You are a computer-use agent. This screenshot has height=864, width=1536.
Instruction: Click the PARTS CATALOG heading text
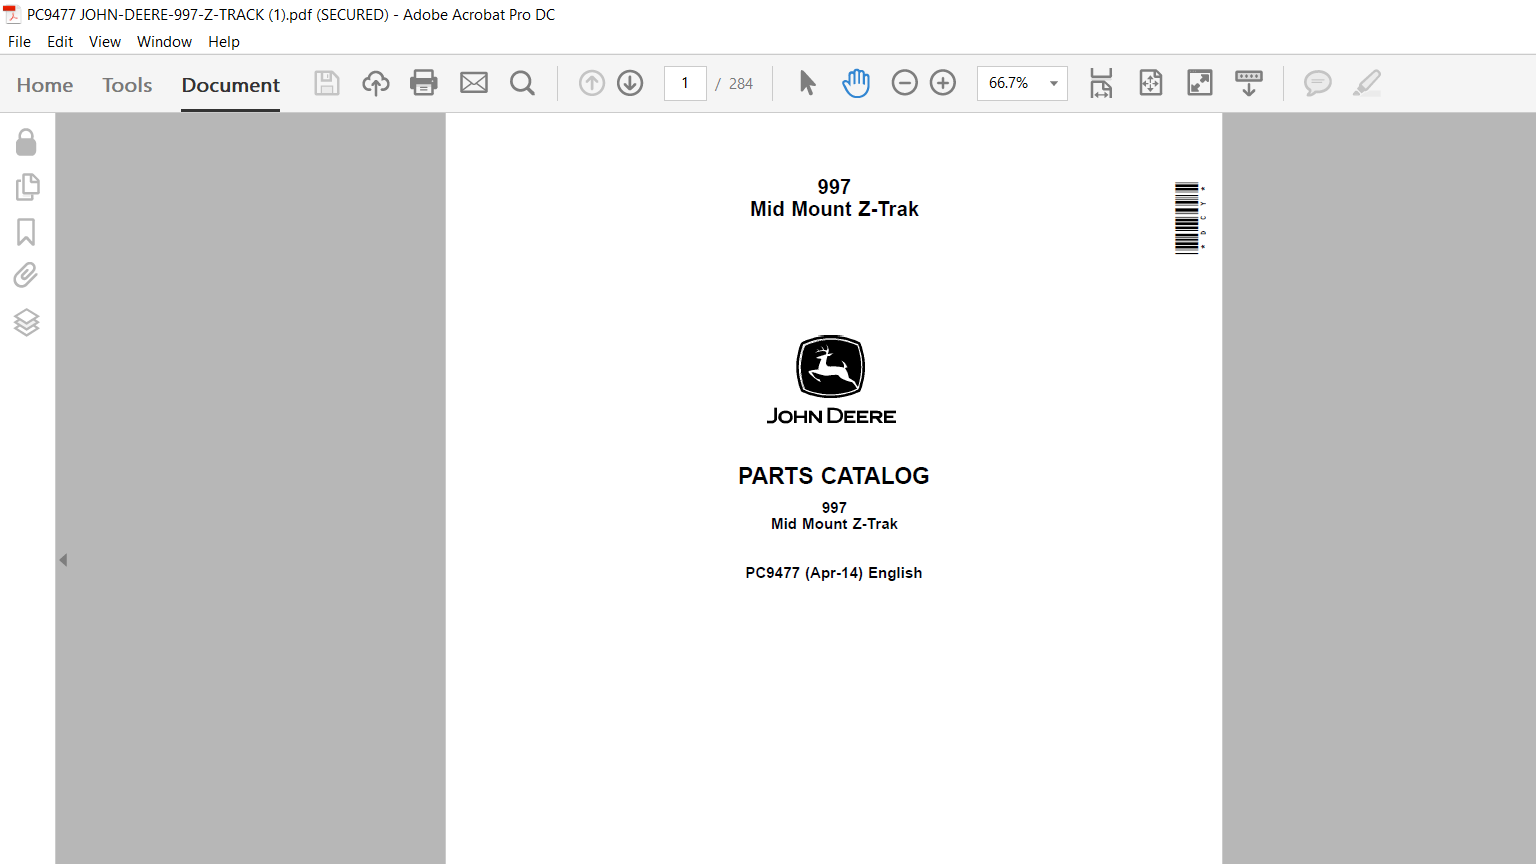[834, 476]
